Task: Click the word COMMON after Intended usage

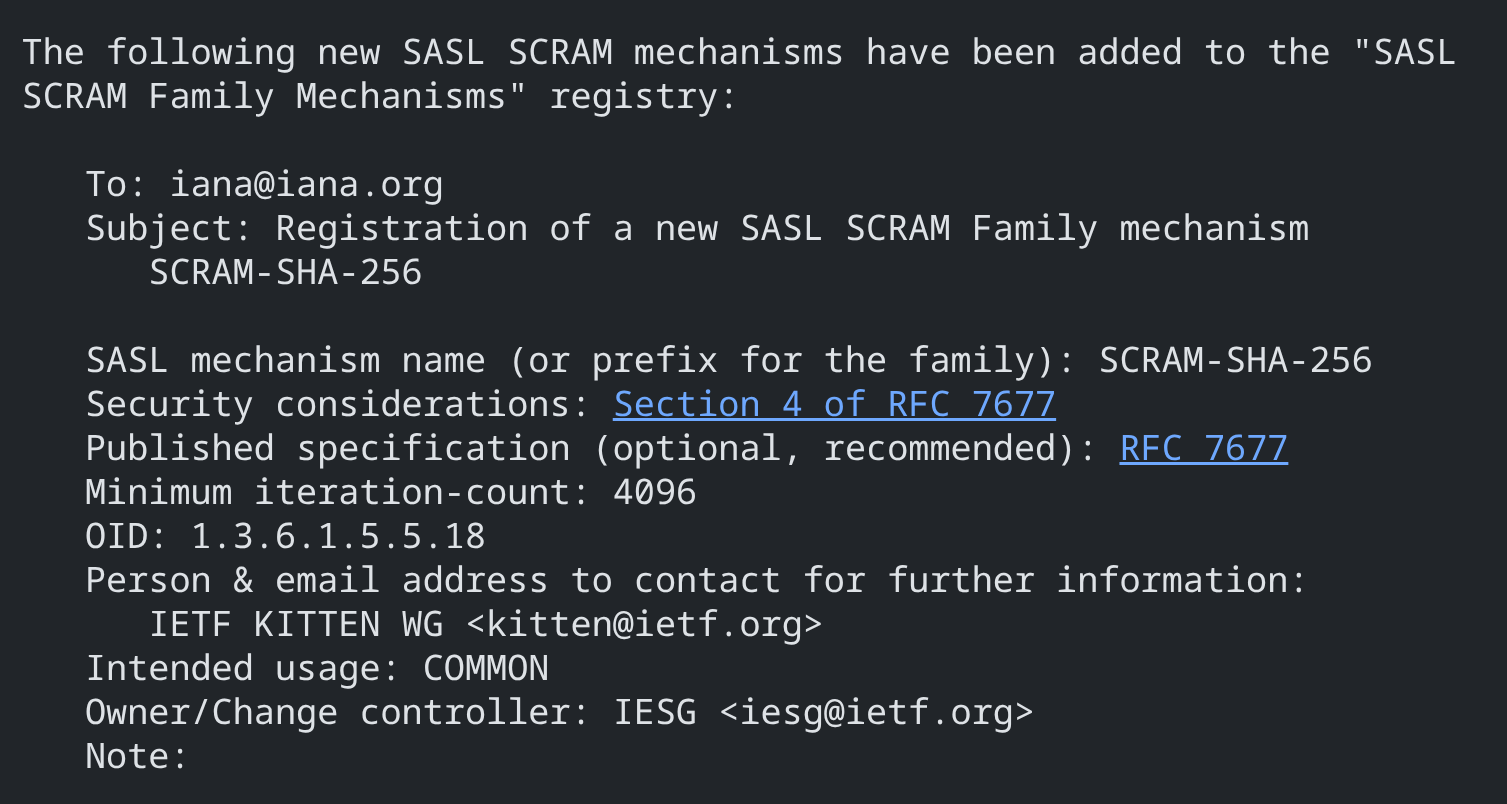Action: (x=486, y=668)
